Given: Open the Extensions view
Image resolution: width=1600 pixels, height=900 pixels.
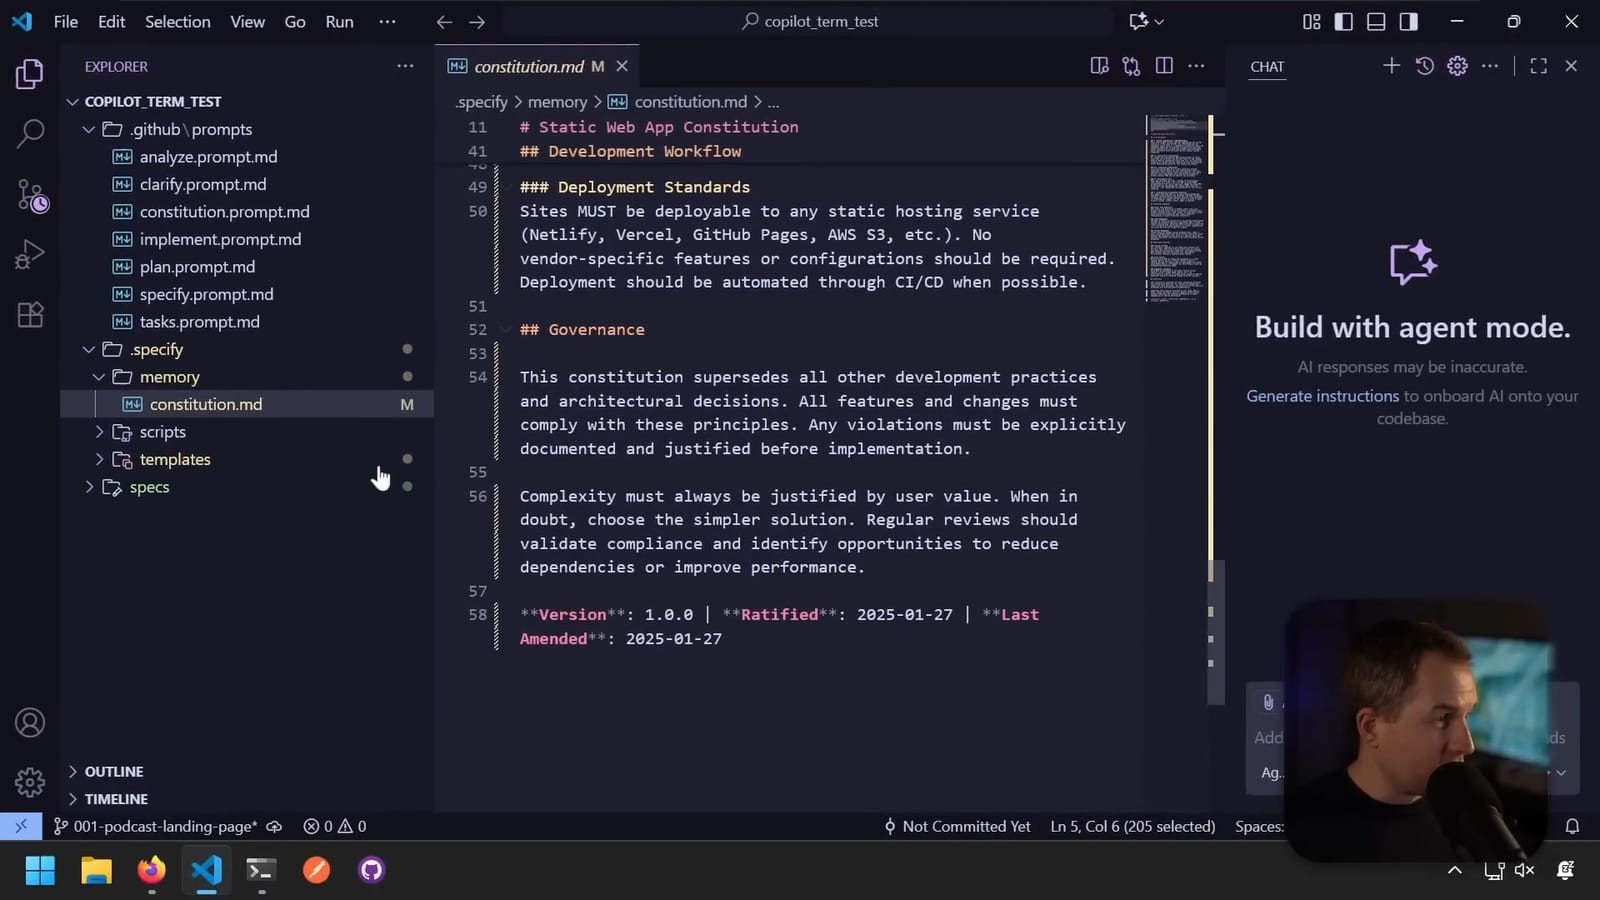Looking at the screenshot, I should (x=29, y=315).
